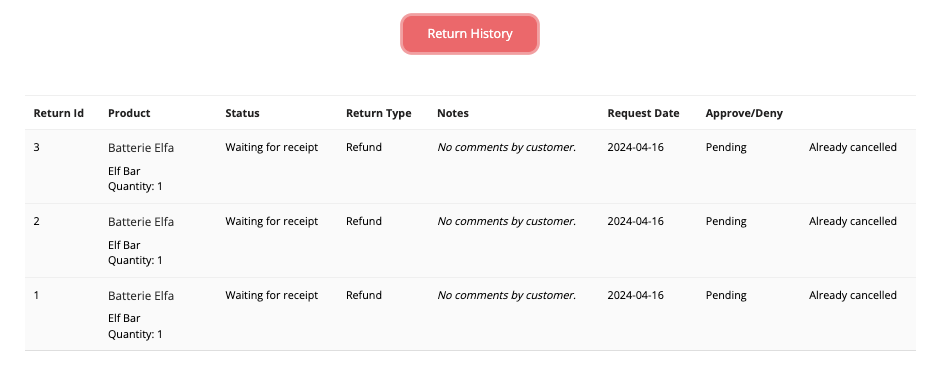Image resolution: width=933 pixels, height=369 pixels.
Task: Click Already cancelled text for return 1
Action: click(x=853, y=295)
